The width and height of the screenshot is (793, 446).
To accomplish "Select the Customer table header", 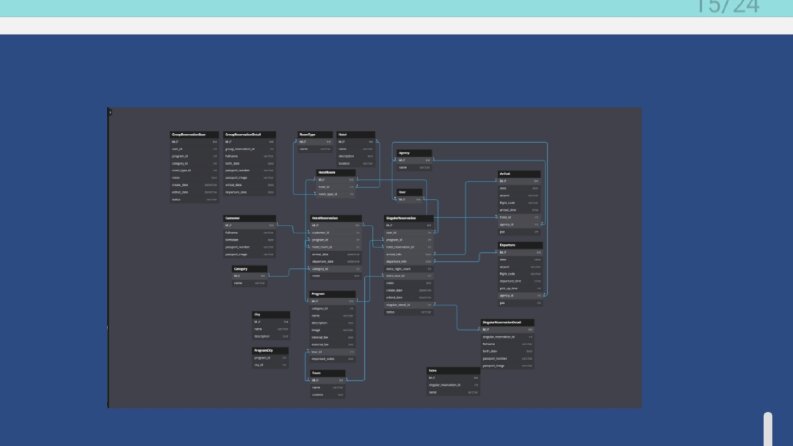I will (x=249, y=218).
